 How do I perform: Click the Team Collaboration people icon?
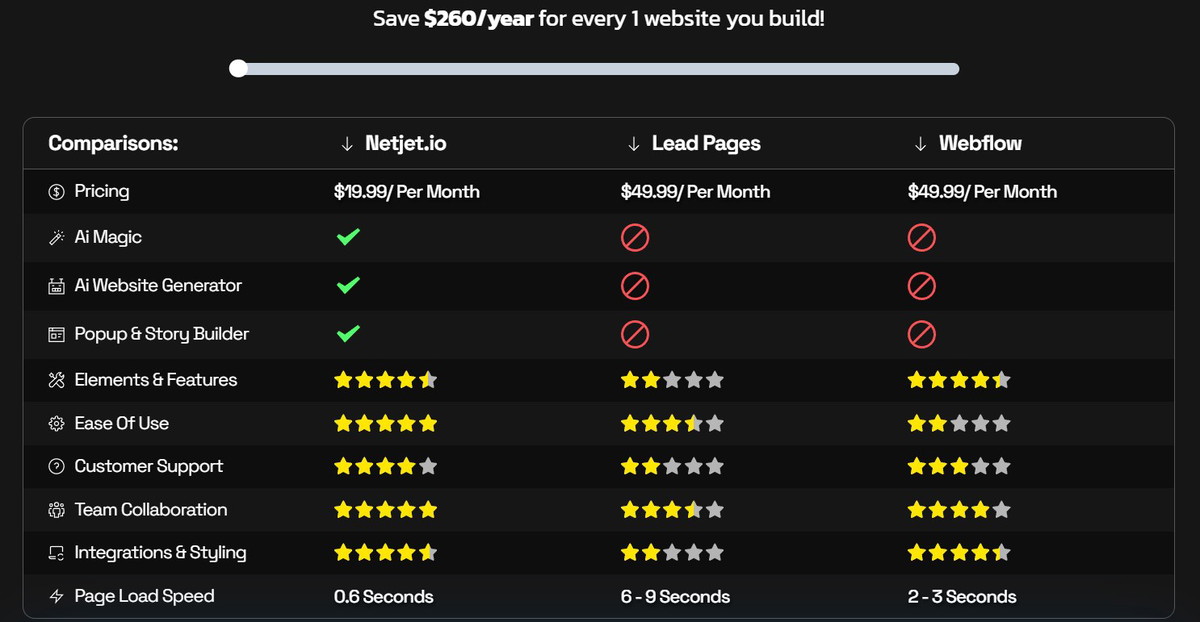click(56, 510)
